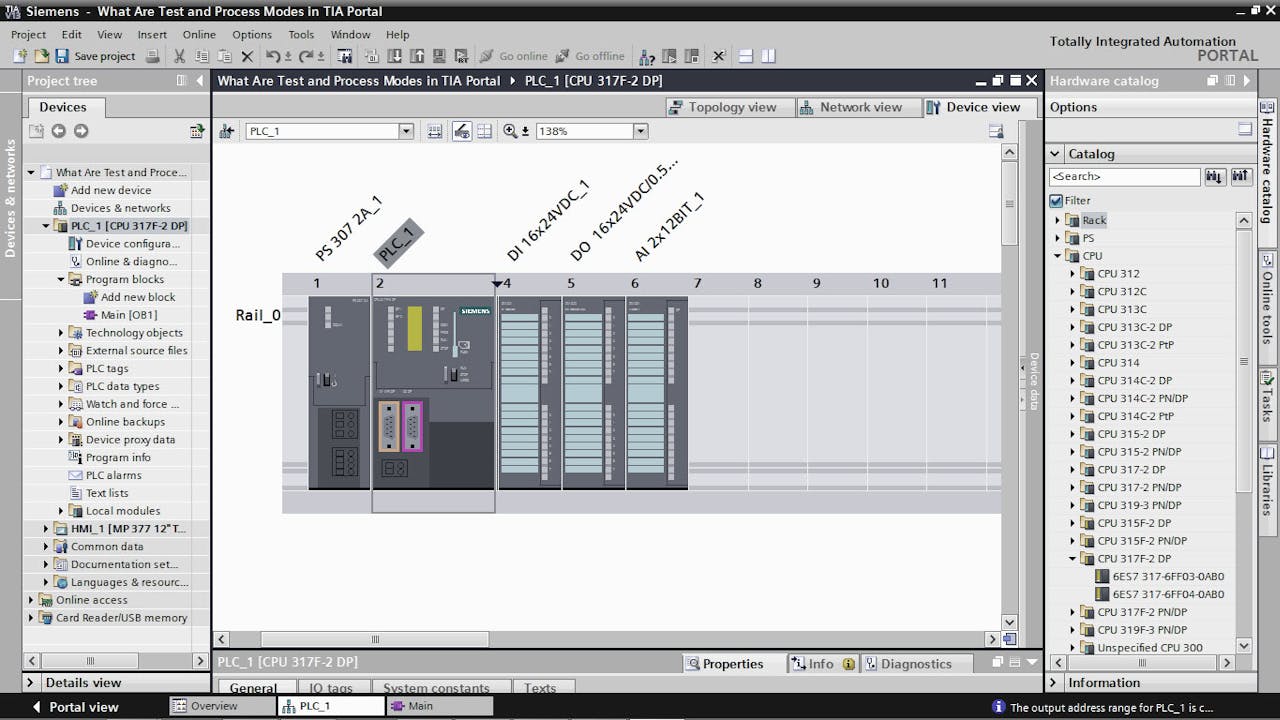
Task: Click the Delete X icon in toolbar
Action: 246,56
